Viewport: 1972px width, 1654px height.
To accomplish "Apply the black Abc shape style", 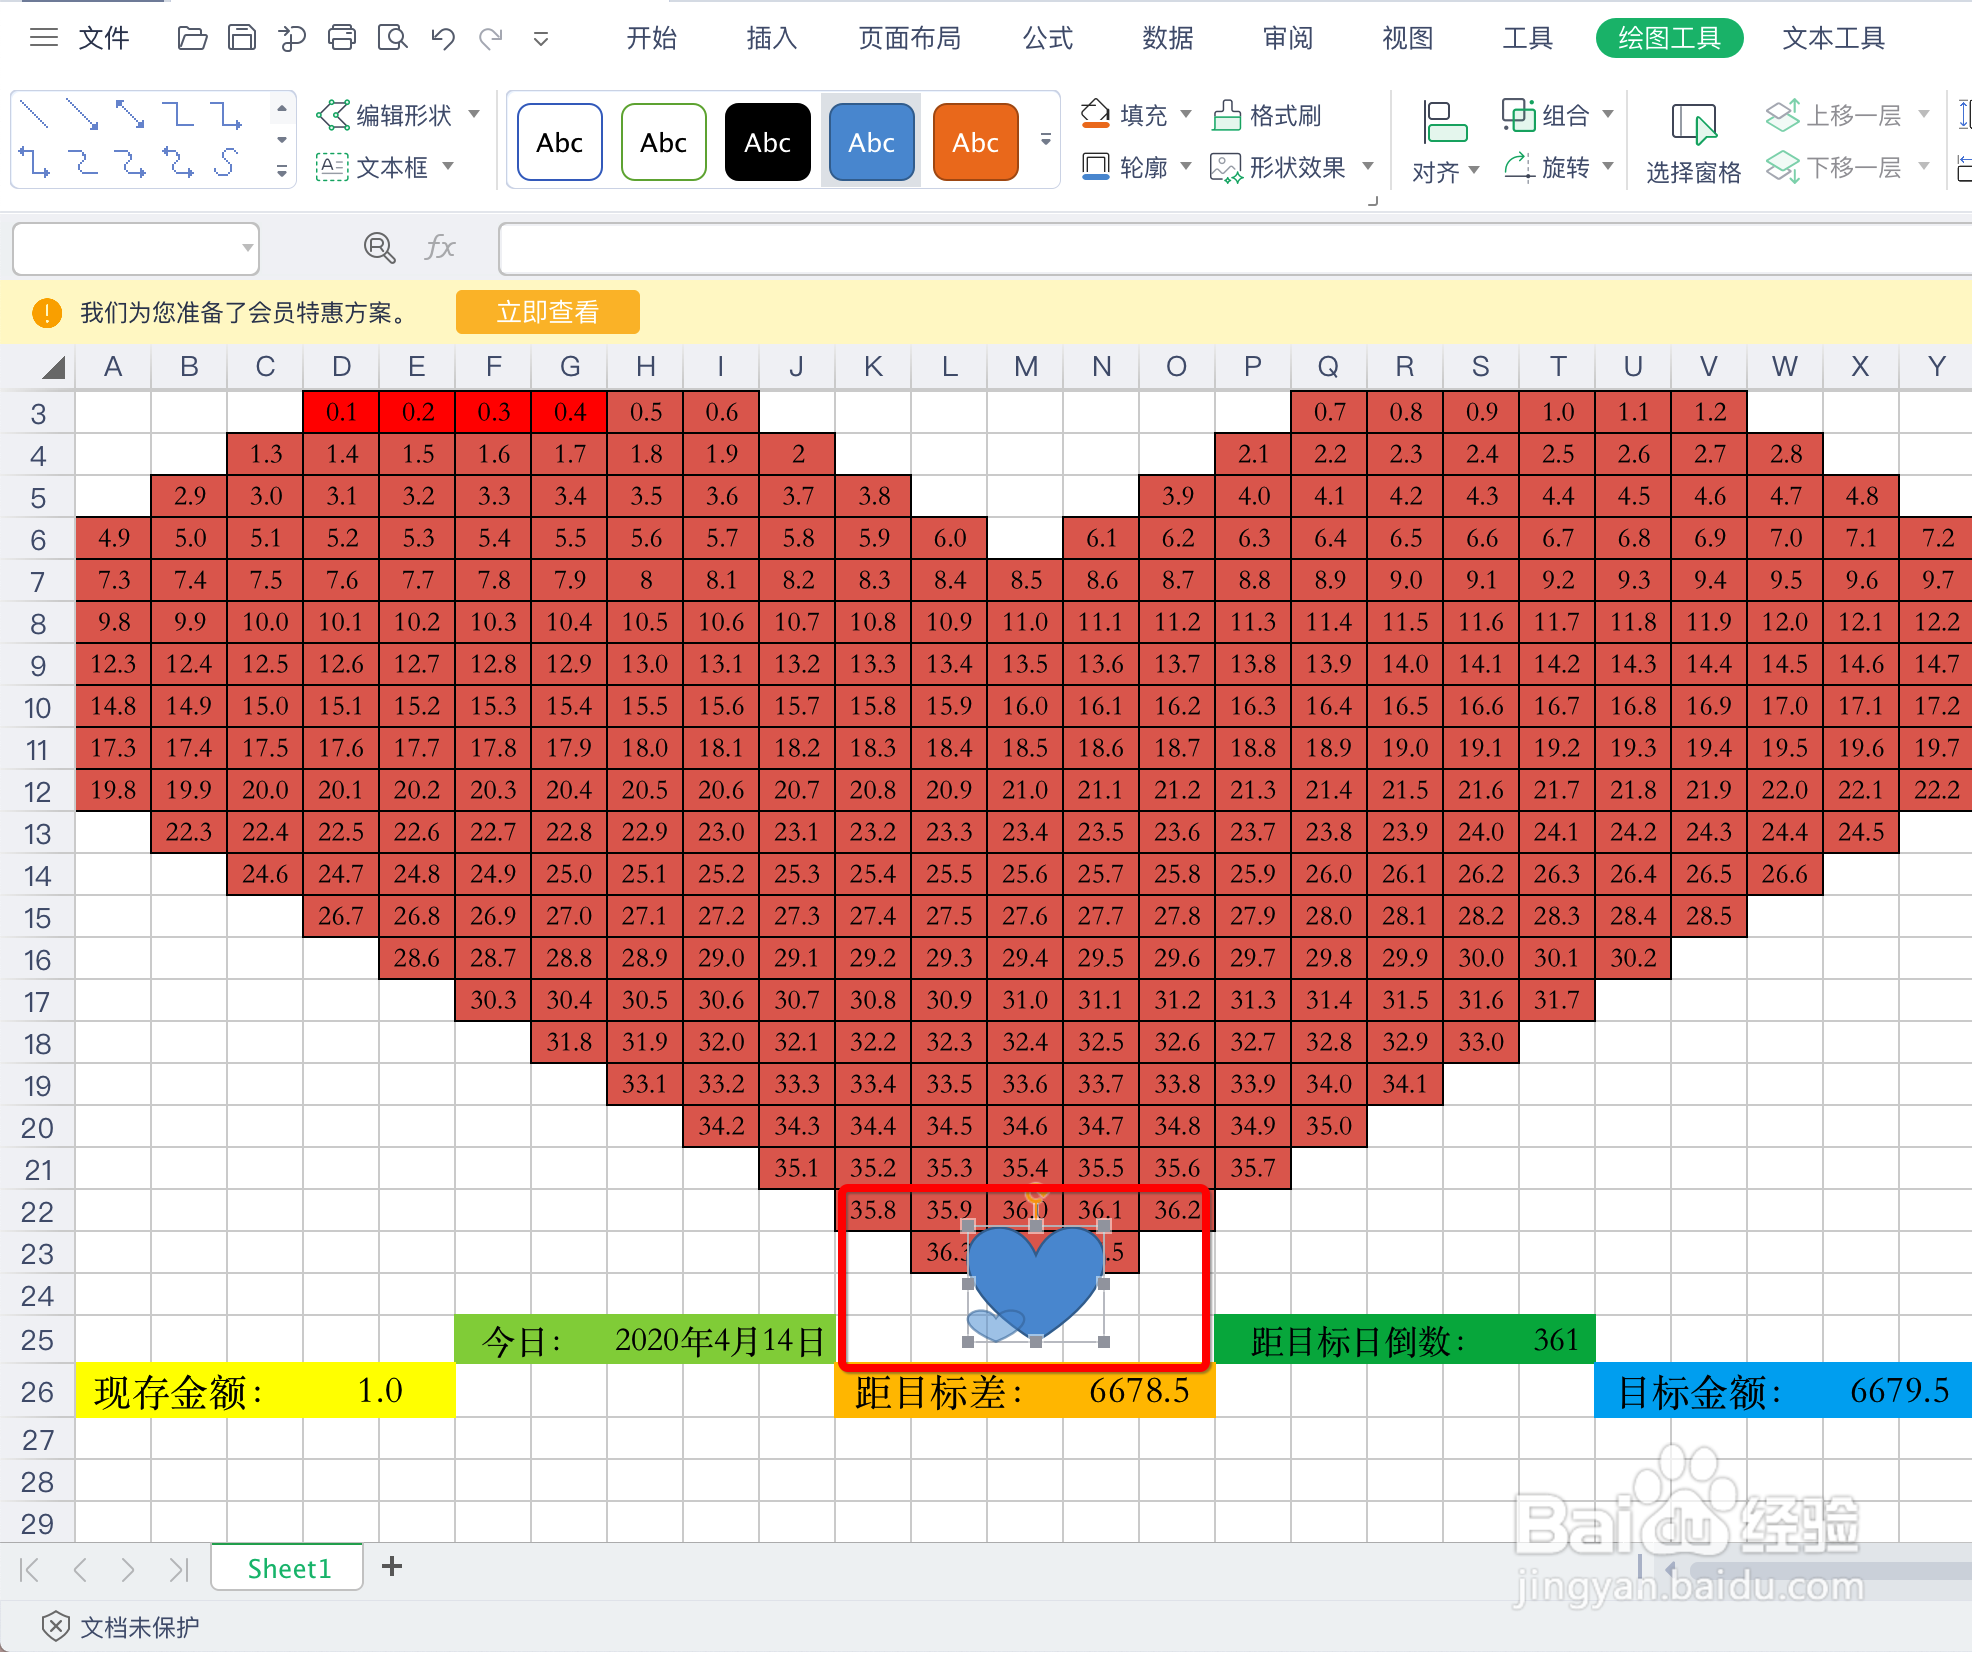I will (767, 142).
